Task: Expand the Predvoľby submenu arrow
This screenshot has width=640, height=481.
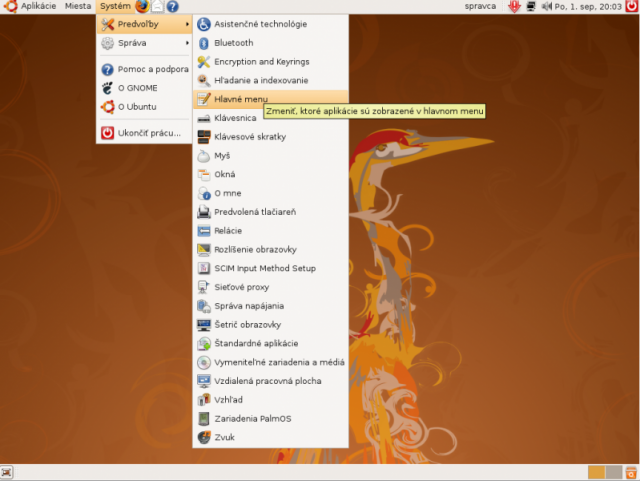Action: 187,24
